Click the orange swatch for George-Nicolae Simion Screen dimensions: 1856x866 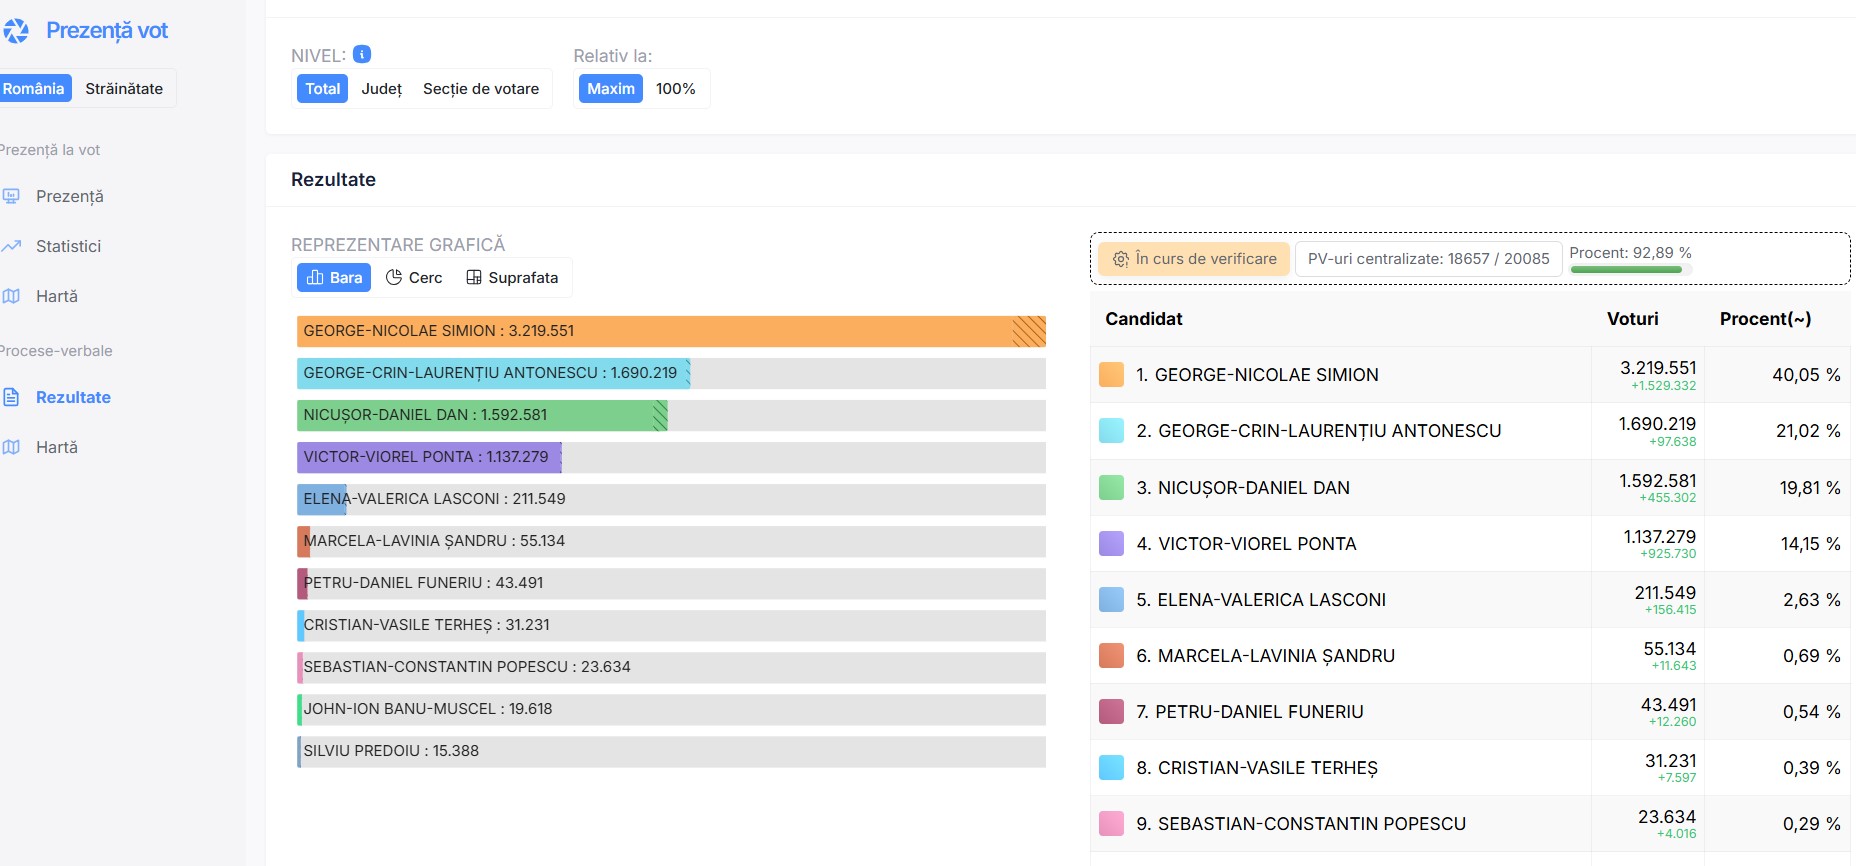click(1111, 375)
